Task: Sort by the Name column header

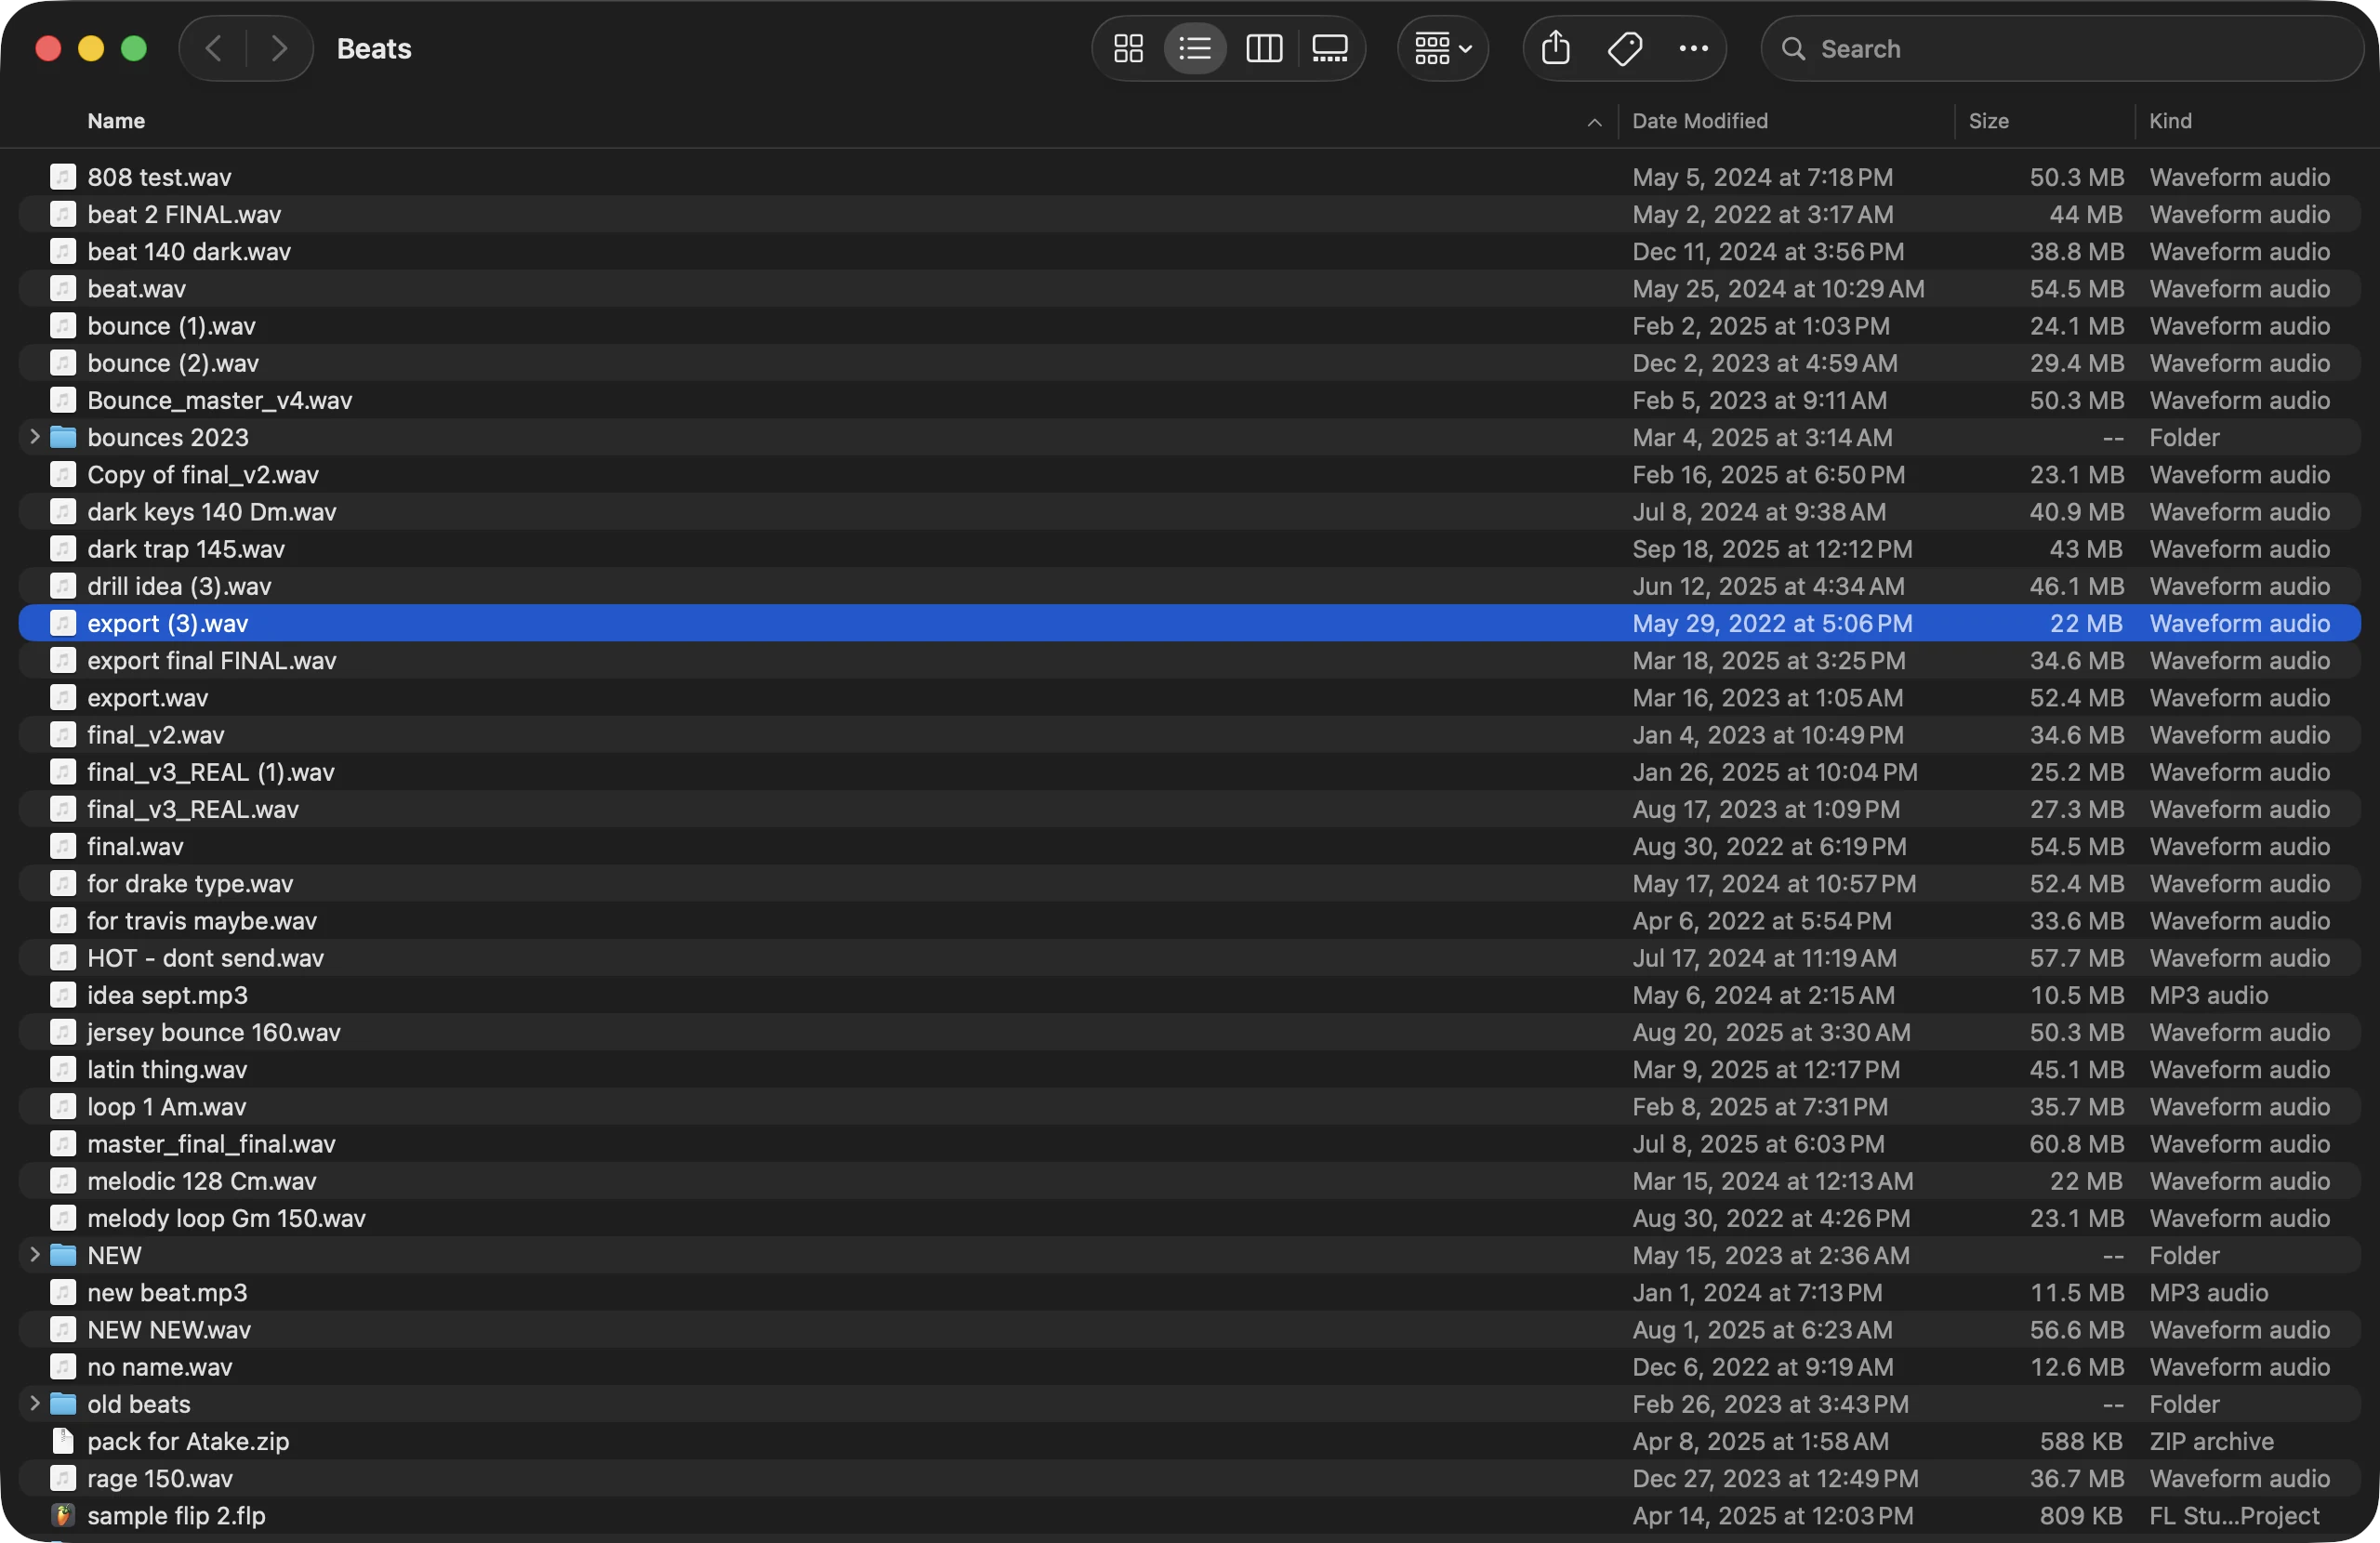Action: [x=116, y=121]
